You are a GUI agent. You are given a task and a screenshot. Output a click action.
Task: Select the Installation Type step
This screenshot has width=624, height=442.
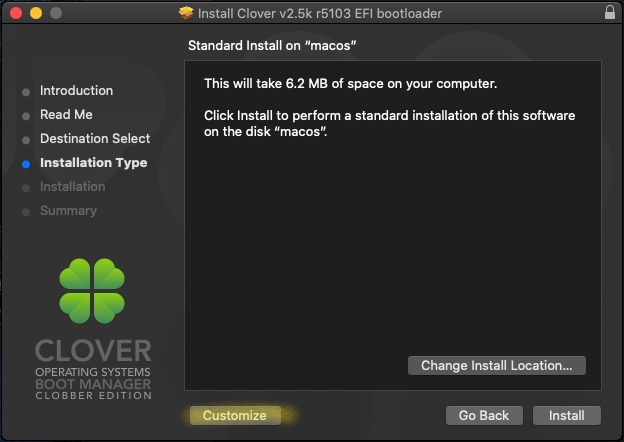point(94,163)
